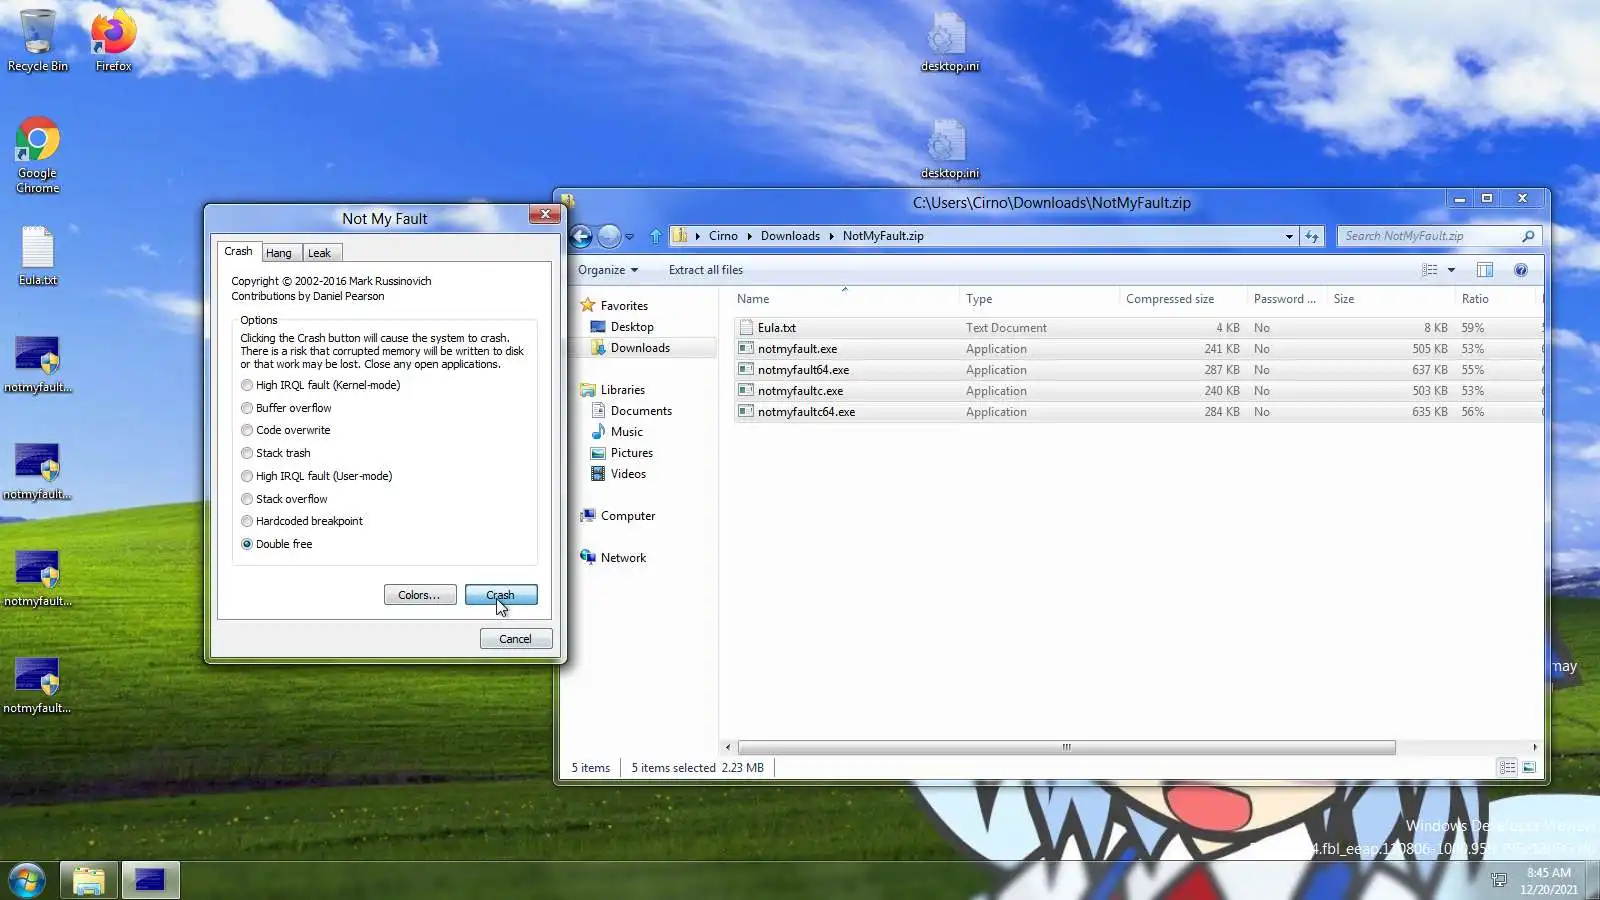Switch to the Hang tab
1600x900 pixels.
[279, 253]
